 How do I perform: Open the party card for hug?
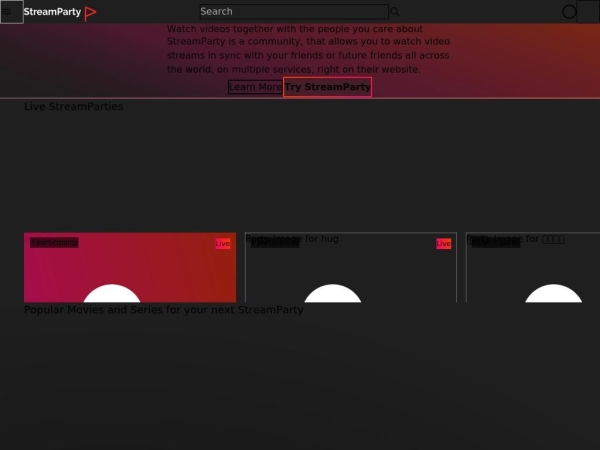tap(351, 267)
